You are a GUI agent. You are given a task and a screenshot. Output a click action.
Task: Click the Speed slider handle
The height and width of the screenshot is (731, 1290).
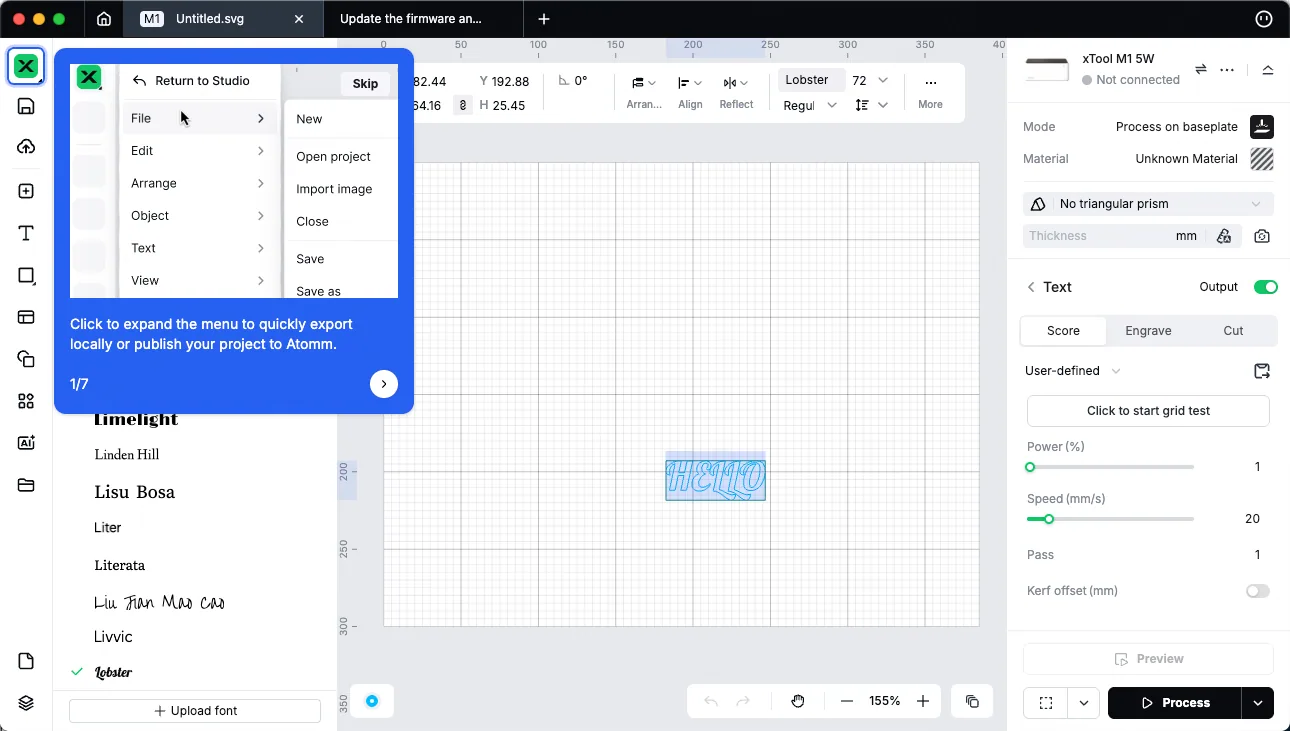click(1048, 519)
